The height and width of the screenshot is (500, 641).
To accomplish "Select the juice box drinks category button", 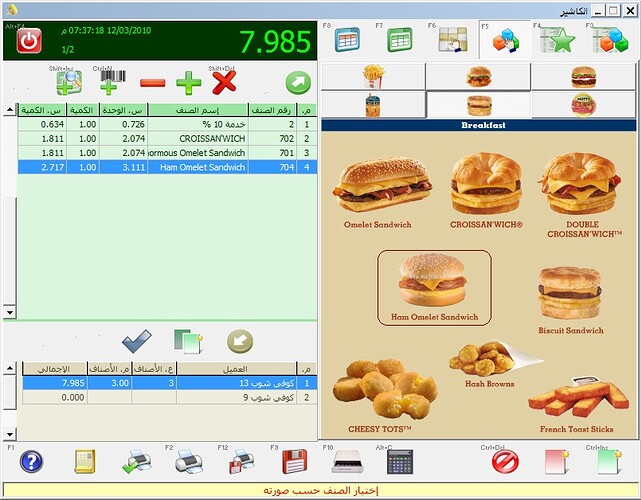I will point(373,105).
